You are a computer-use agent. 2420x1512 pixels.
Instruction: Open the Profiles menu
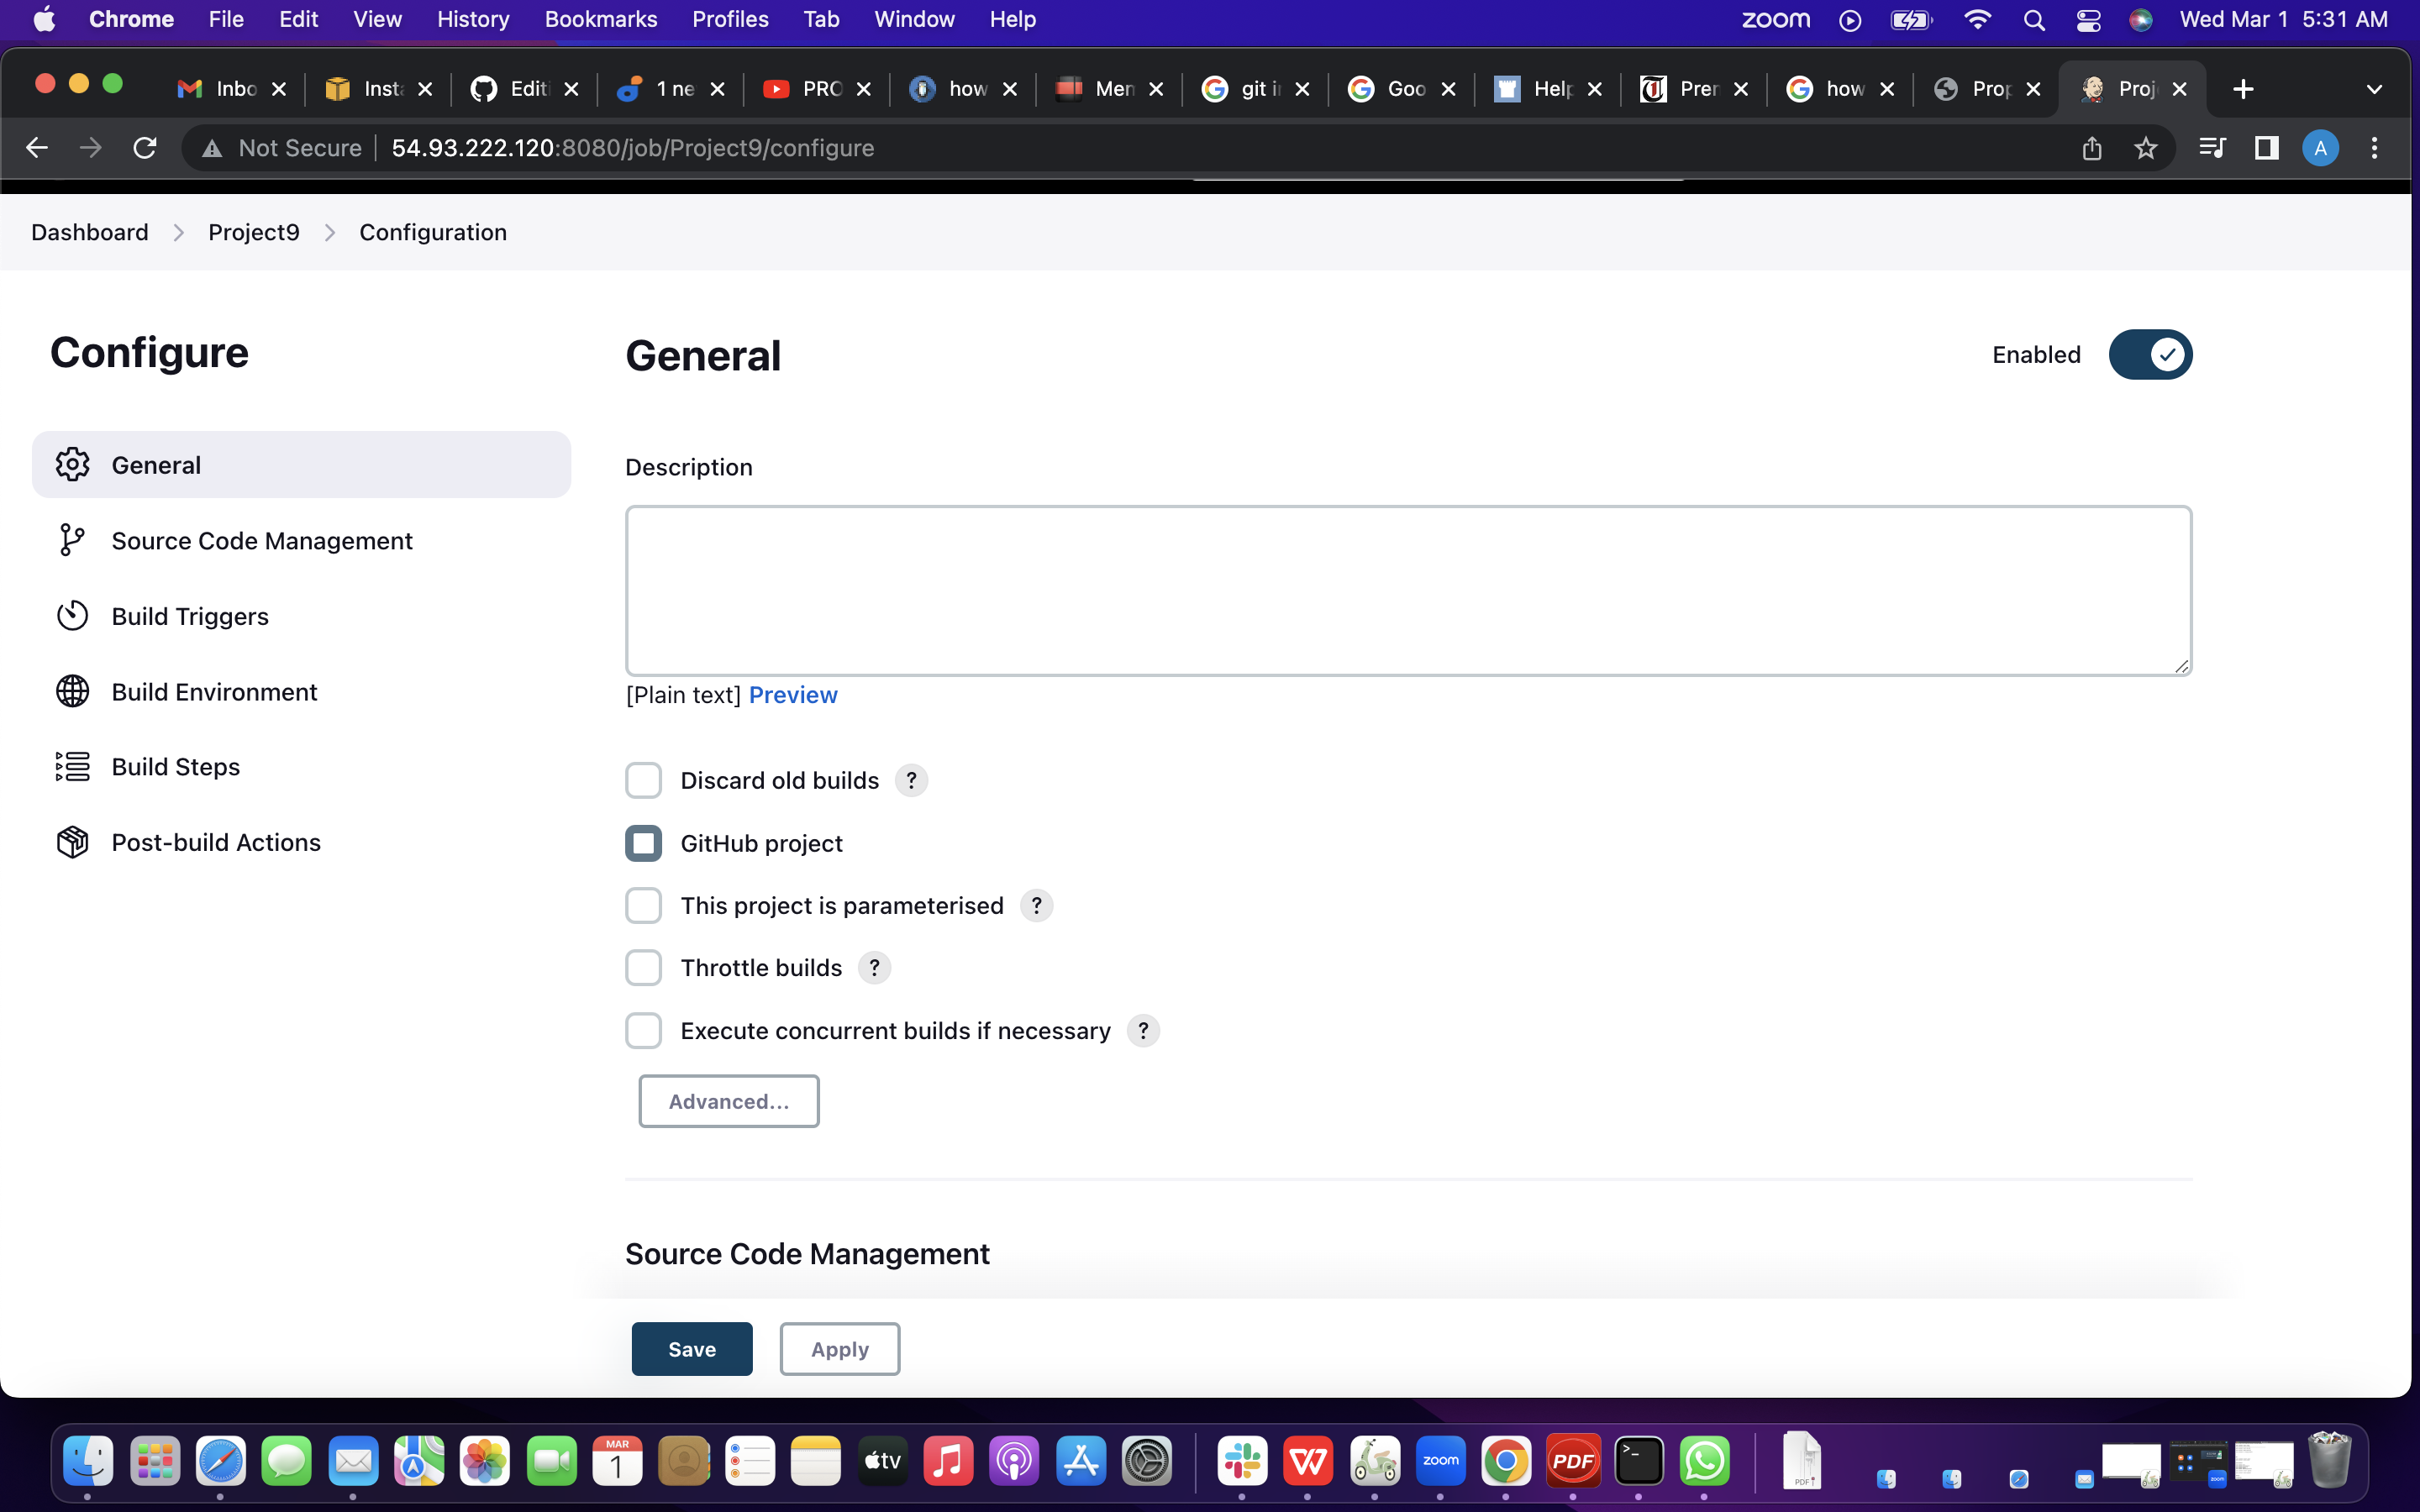(x=730, y=19)
